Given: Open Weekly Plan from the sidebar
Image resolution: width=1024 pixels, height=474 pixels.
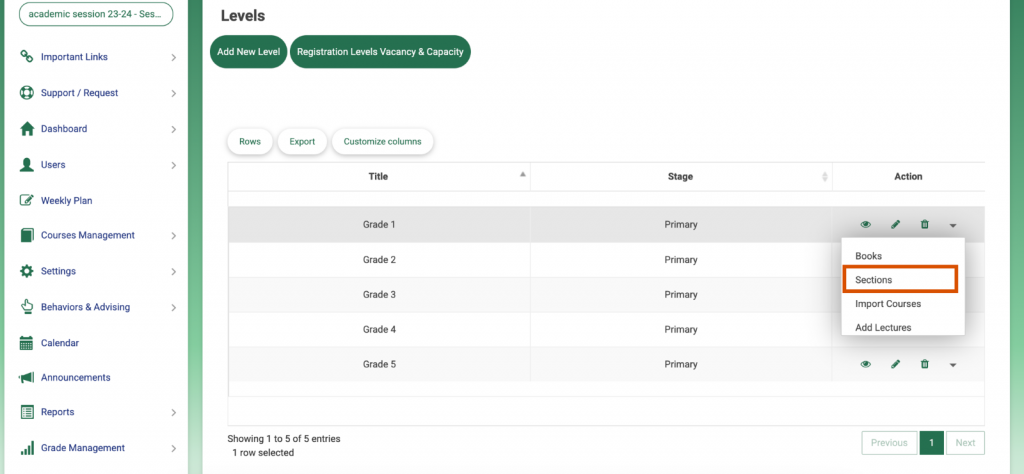Looking at the screenshot, I should pyautogui.click(x=66, y=200).
